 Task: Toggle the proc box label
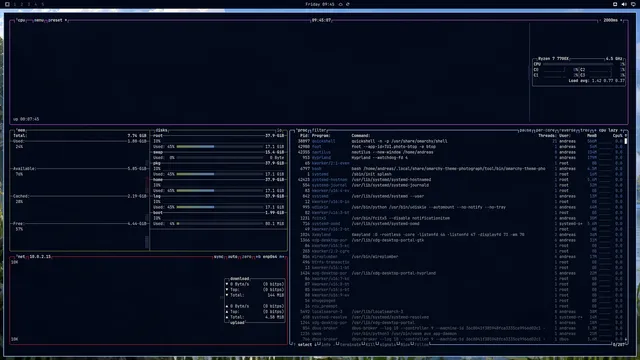[302, 130]
